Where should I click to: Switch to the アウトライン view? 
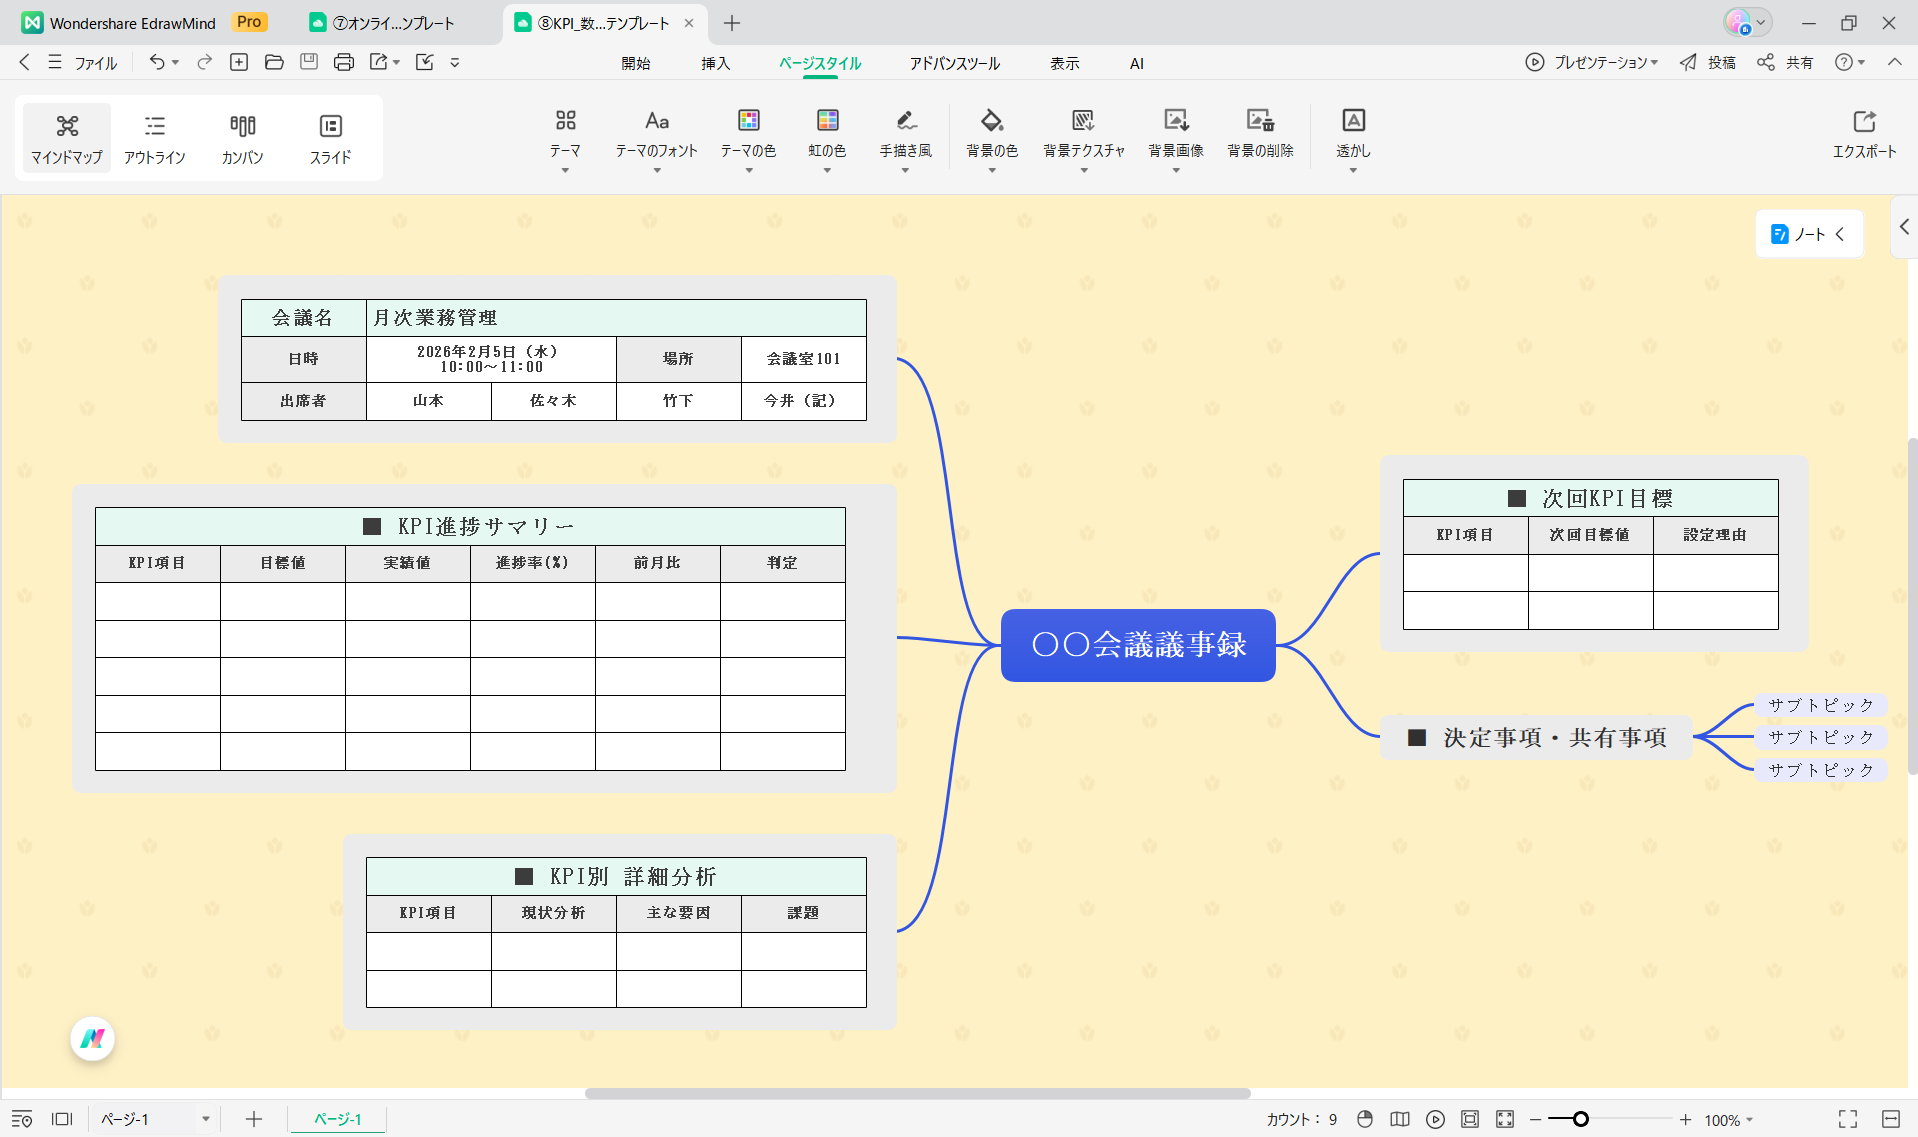(155, 138)
